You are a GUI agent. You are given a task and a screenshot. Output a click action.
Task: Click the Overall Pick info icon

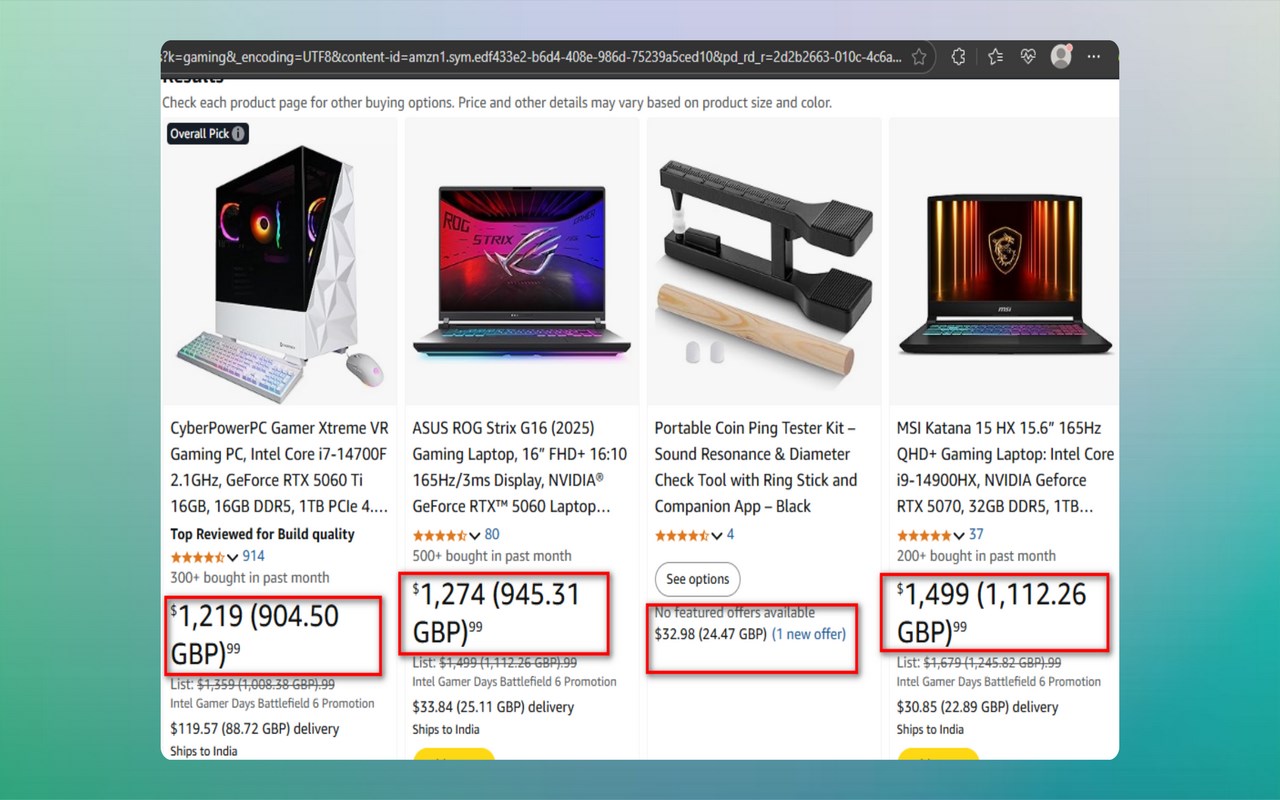(x=238, y=134)
